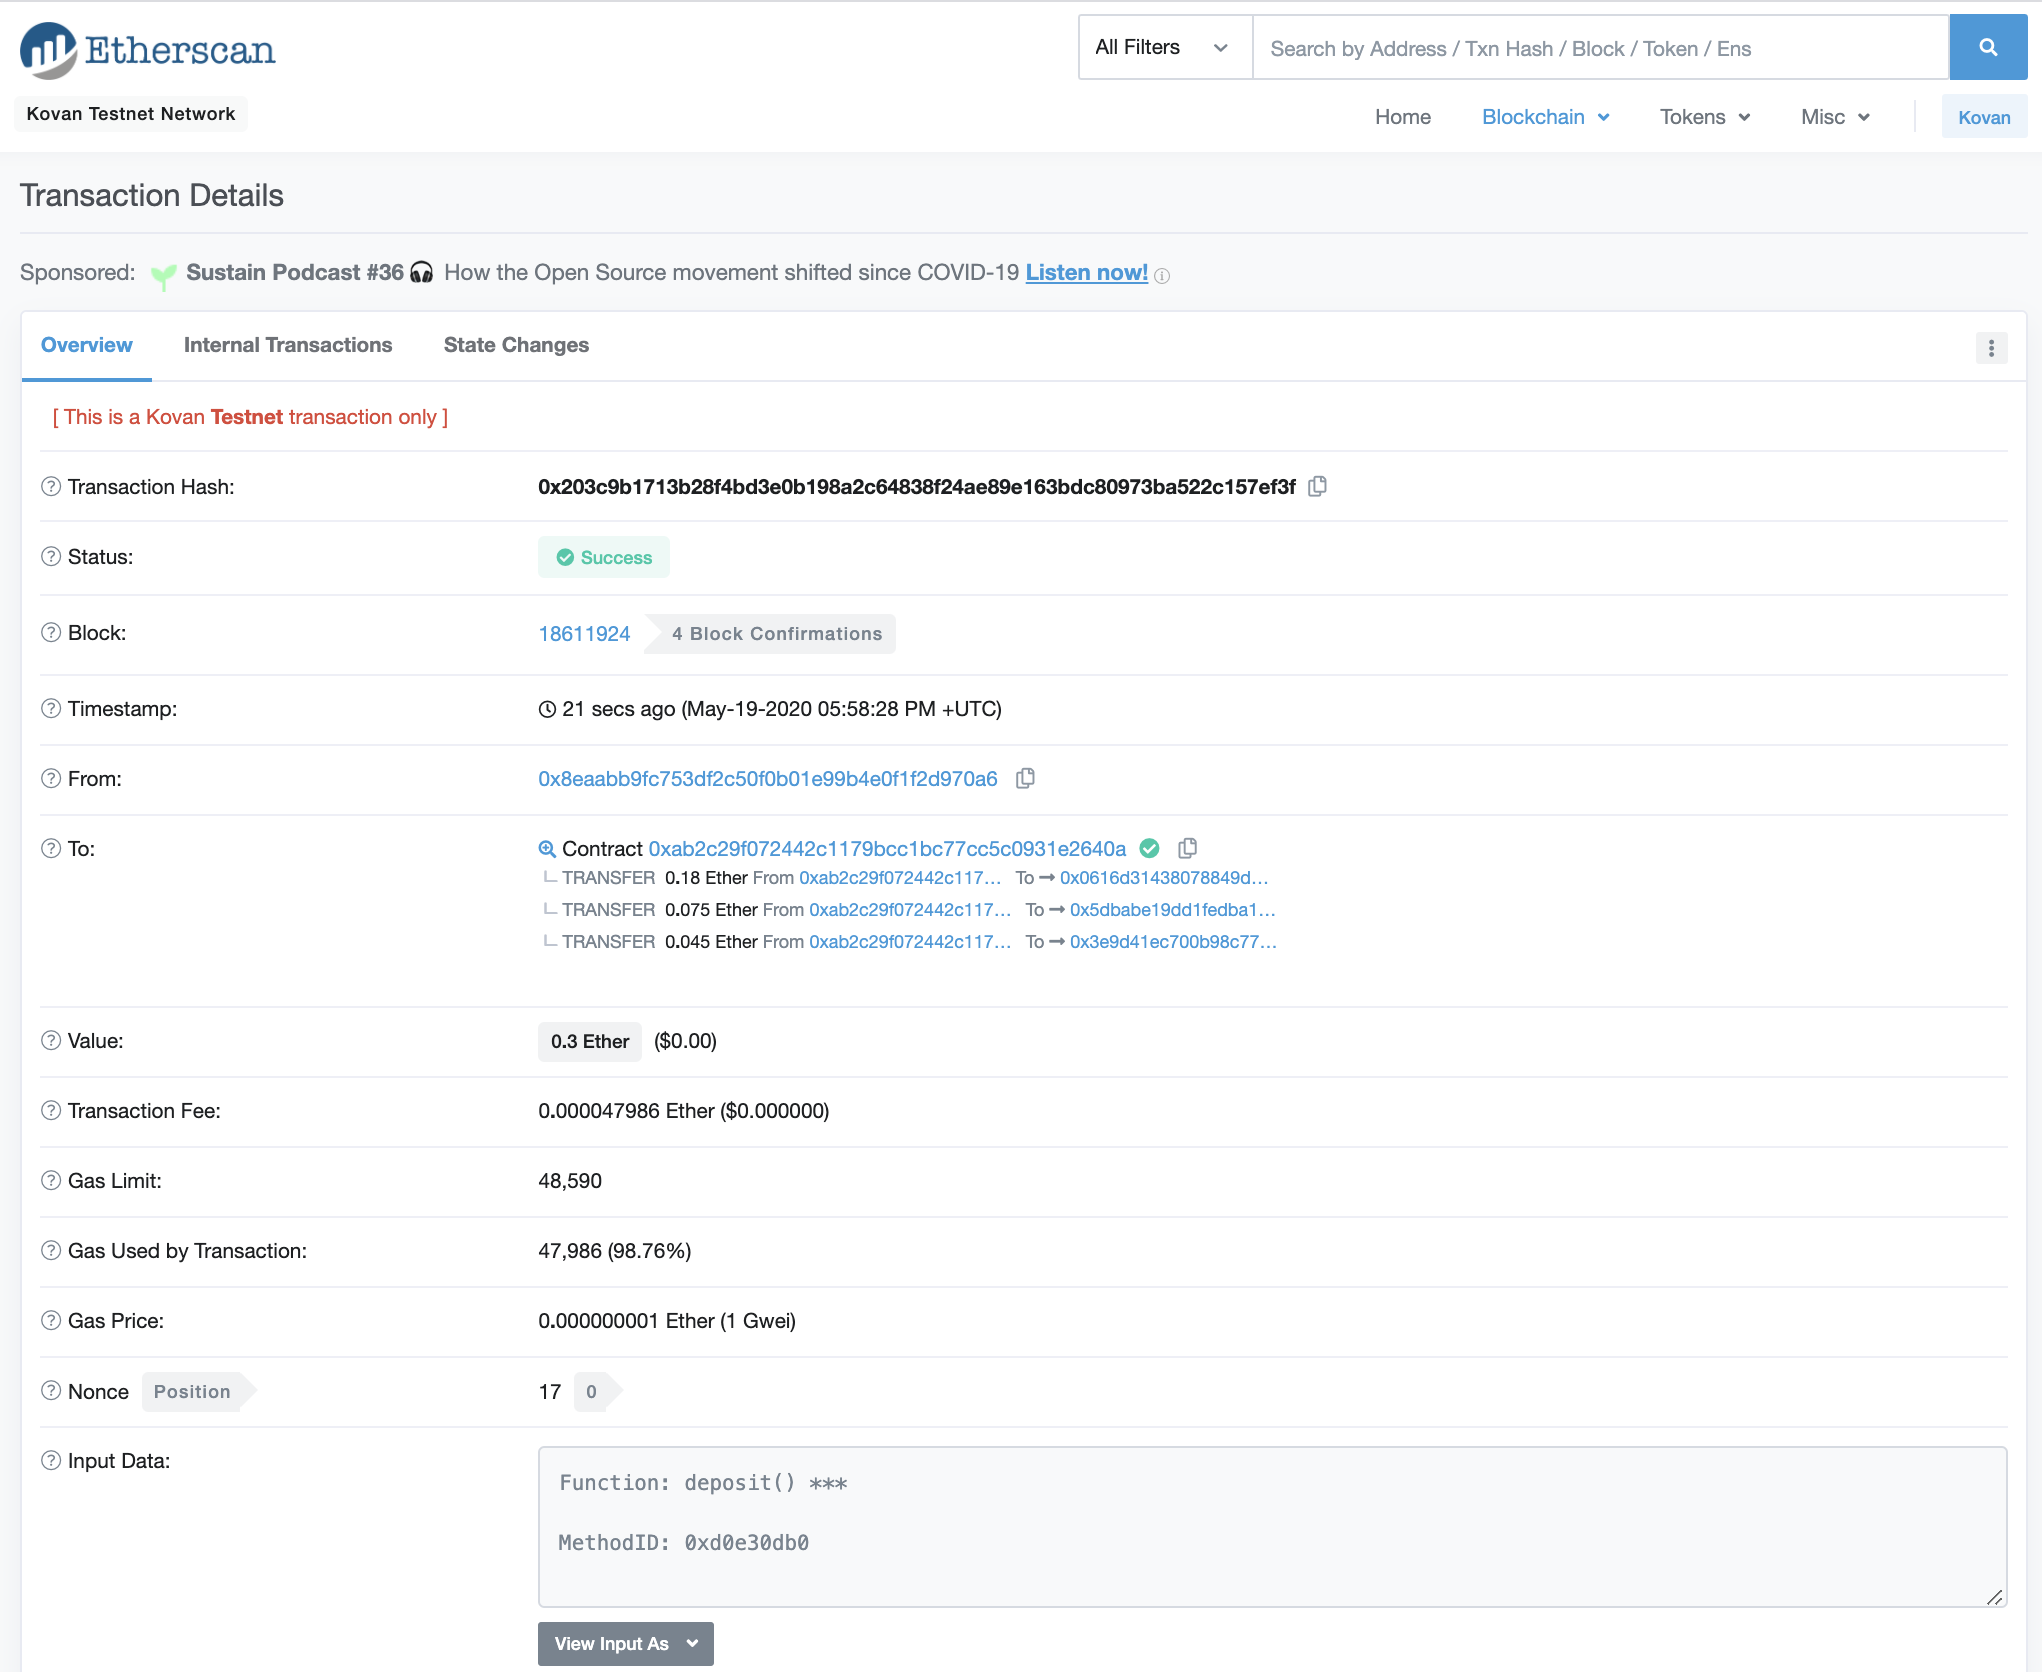Click the help icon beside Transaction Hash
The height and width of the screenshot is (1672, 2042).
(x=51, y=486)
